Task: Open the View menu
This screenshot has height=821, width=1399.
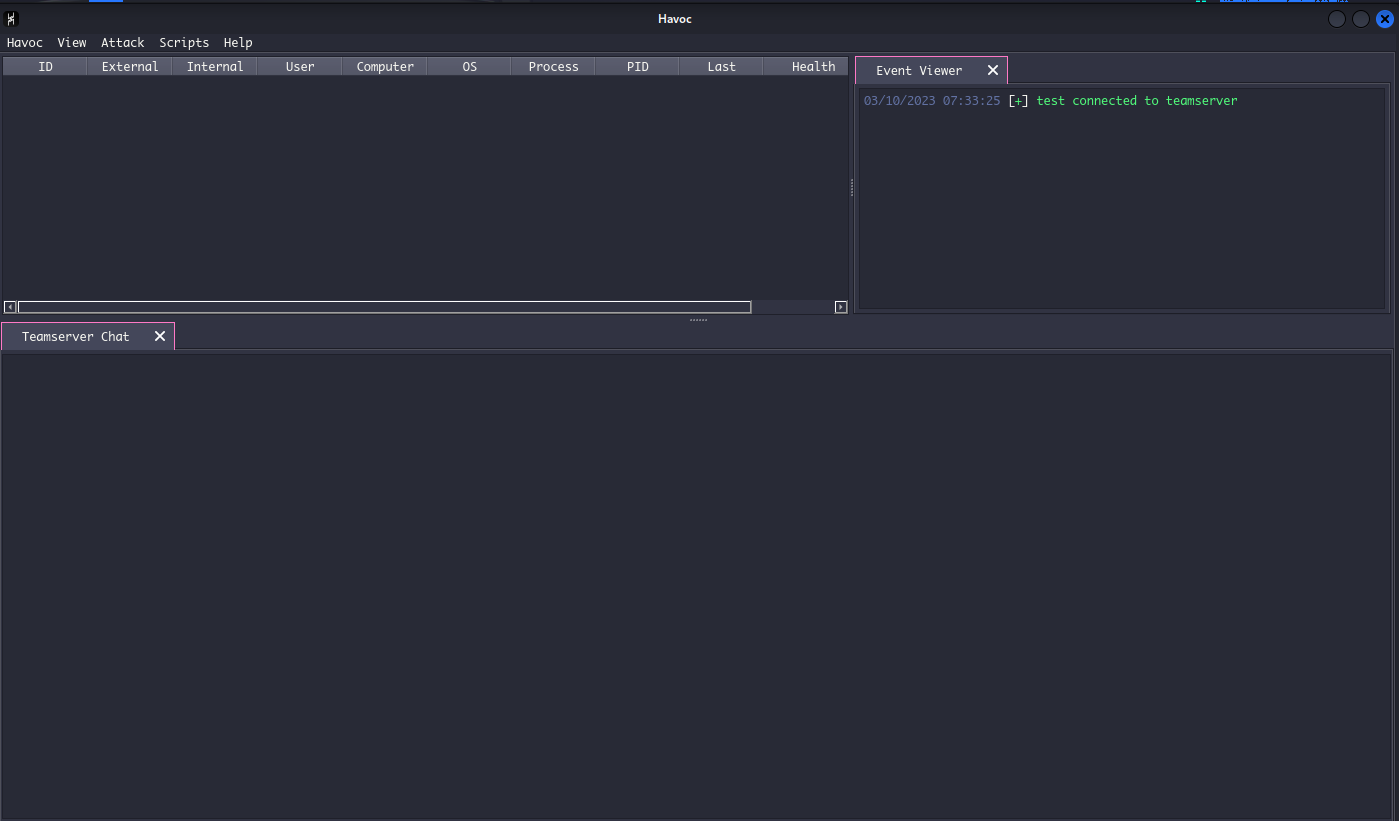Action: (72, 43)
